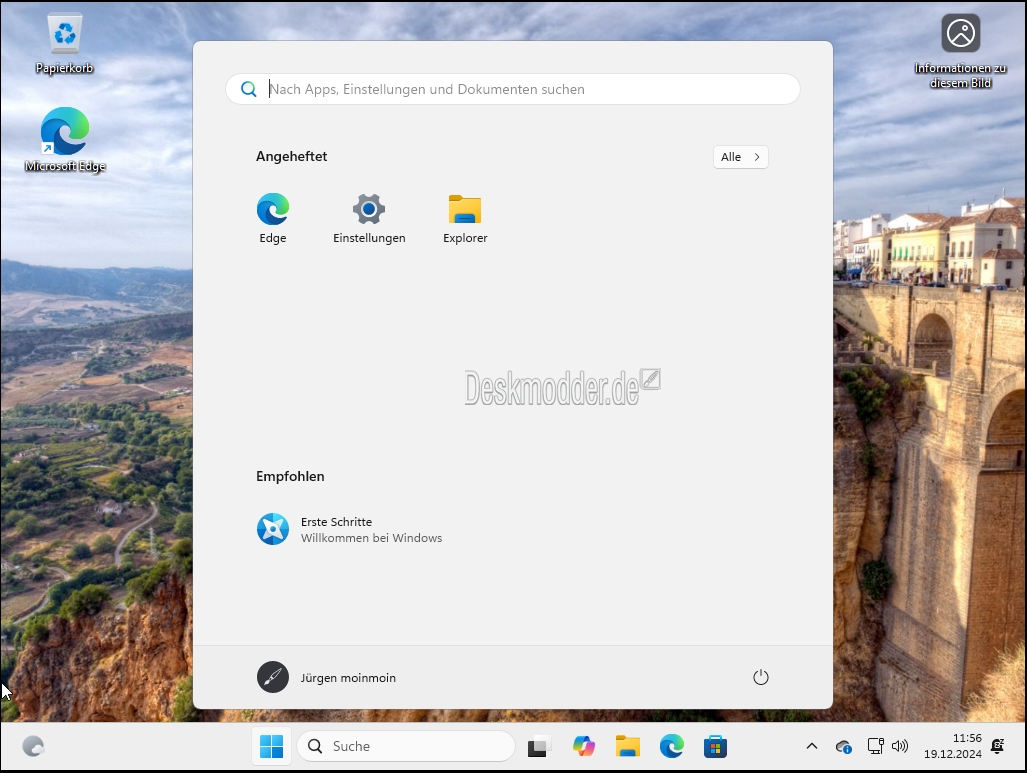The width and height of the screenshot is (1027, 773).
Task: Click the Windows Start button
Action: [271, 746]
